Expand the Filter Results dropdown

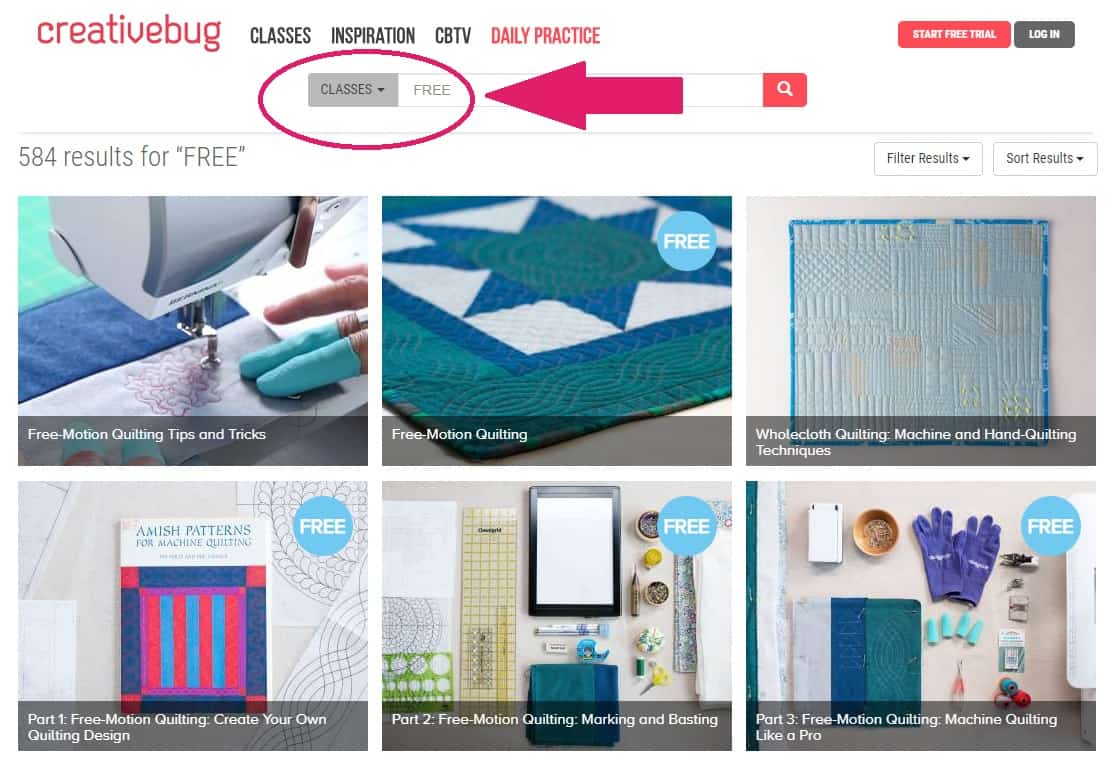coord(928,158)
